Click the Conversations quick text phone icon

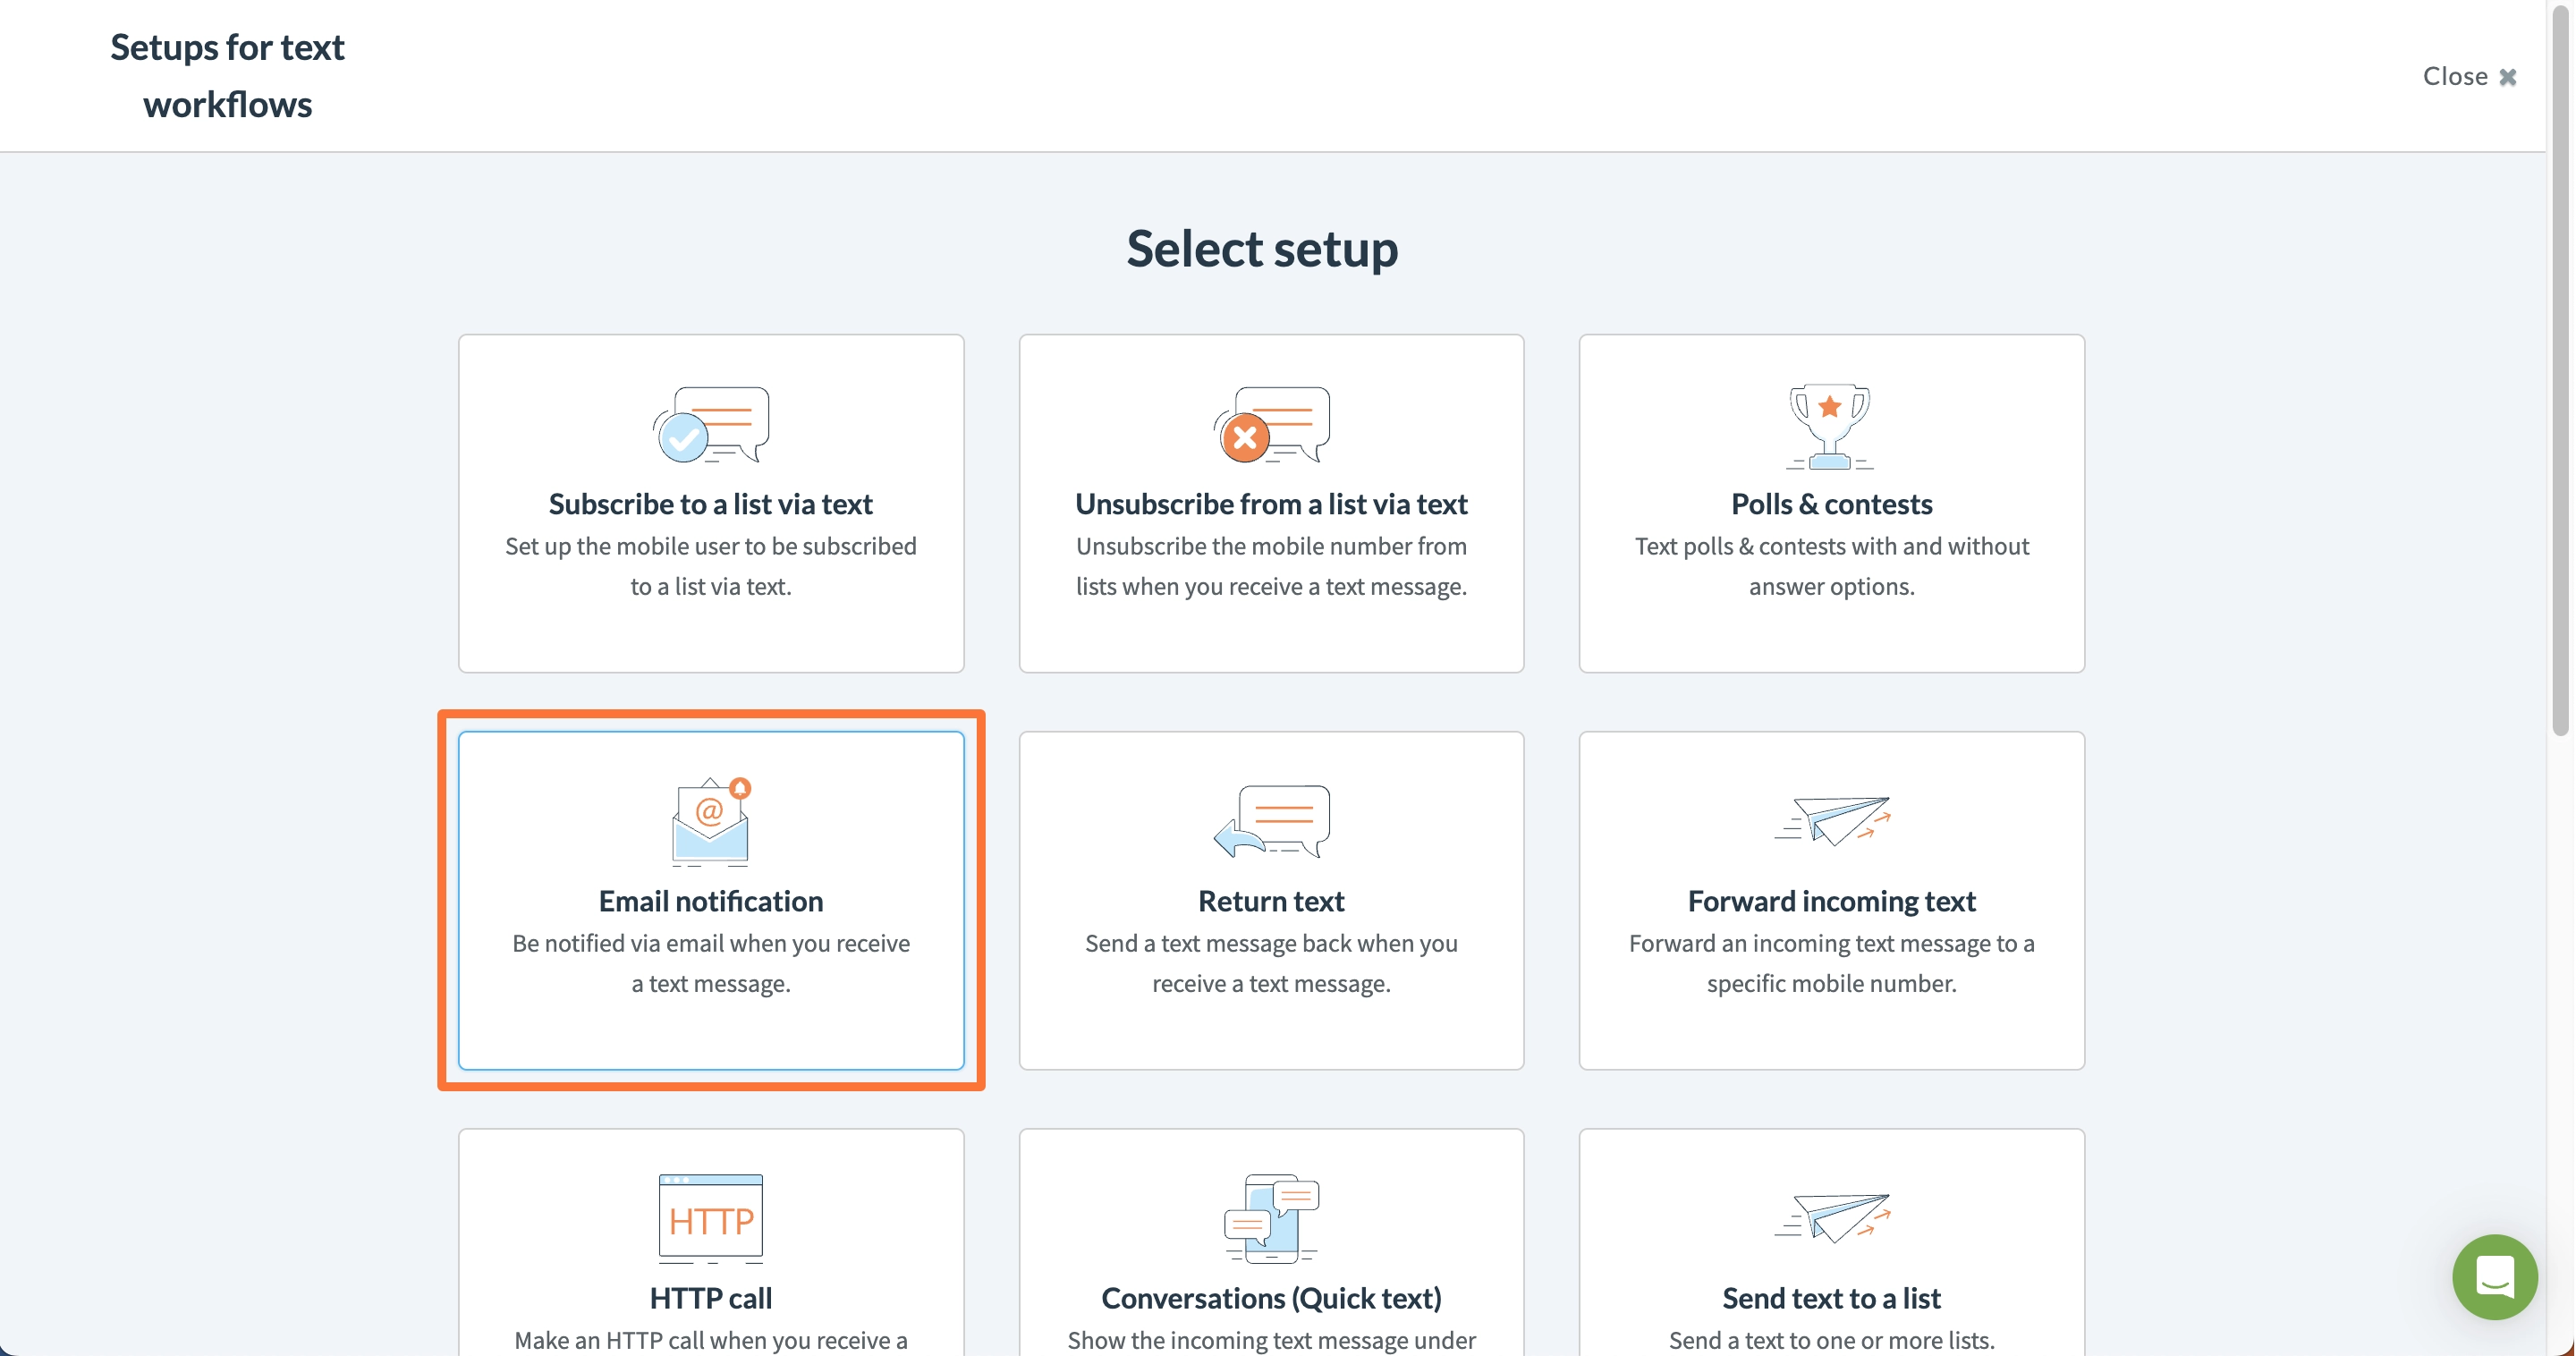coord(1271,1218)
